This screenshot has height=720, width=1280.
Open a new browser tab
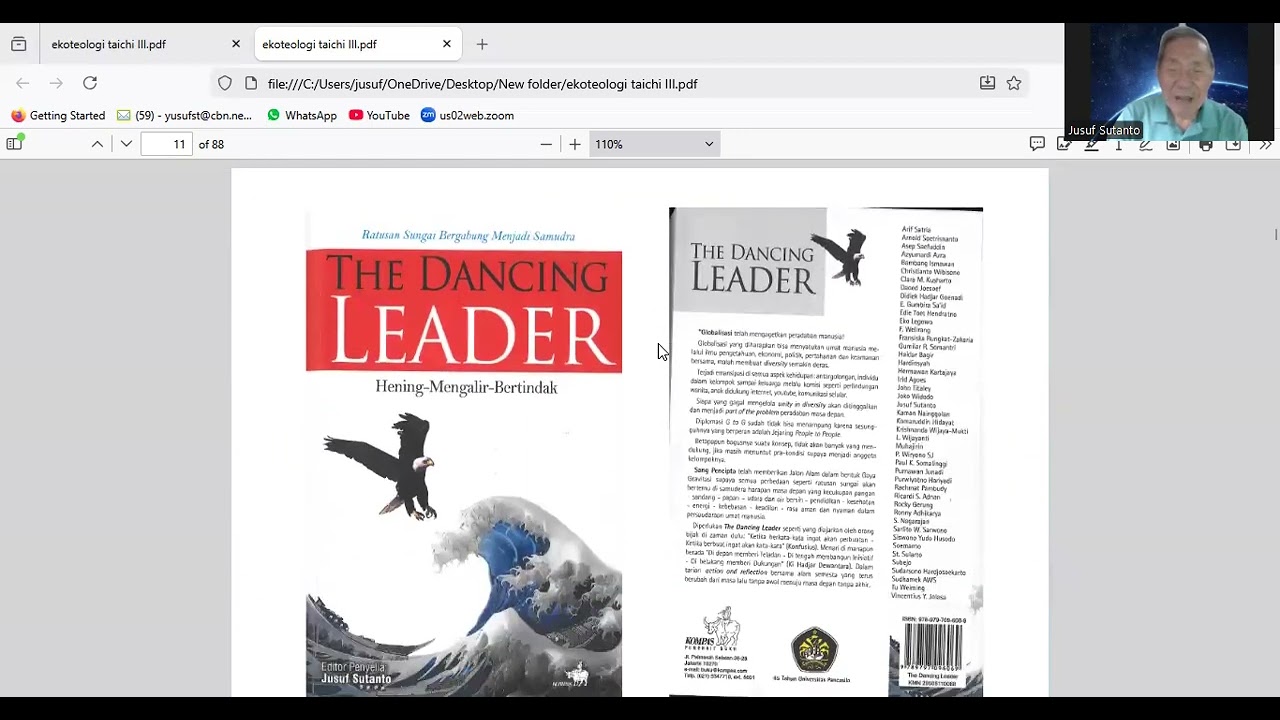(x=482, y=44)
